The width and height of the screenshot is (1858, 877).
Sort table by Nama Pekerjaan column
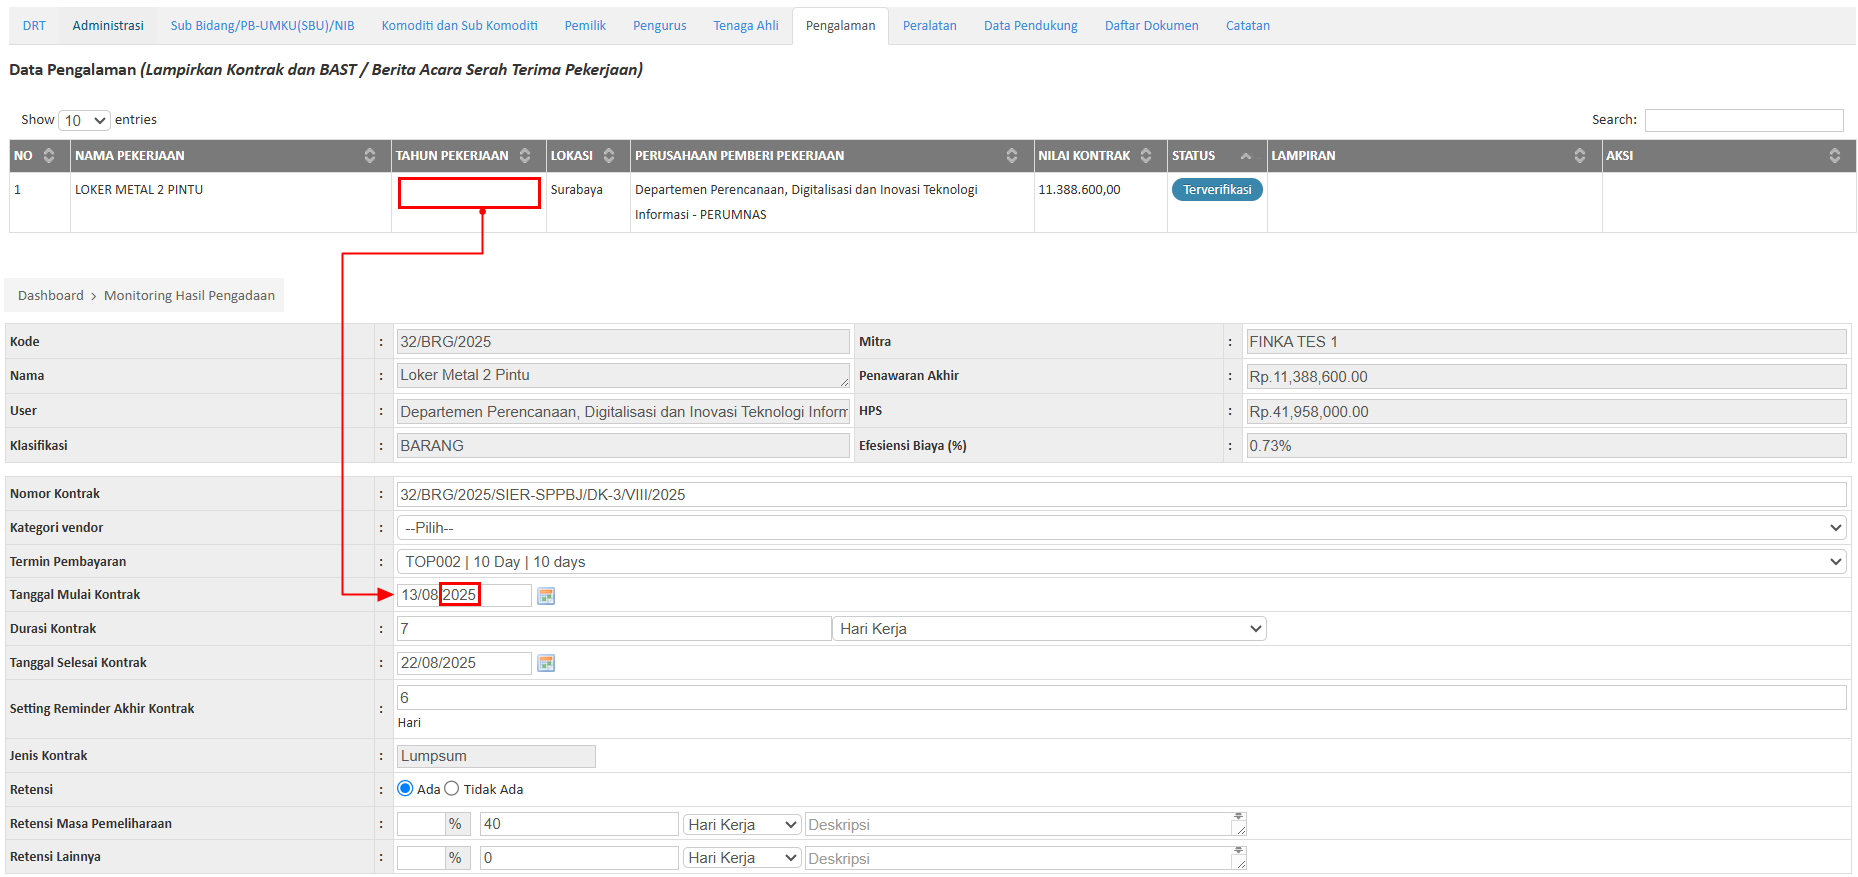[x=369, y=156]
